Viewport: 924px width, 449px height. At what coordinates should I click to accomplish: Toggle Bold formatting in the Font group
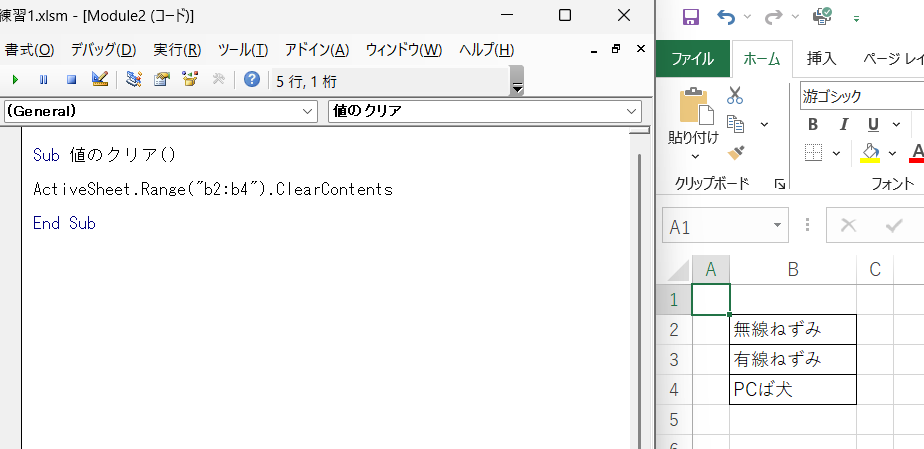(x=813, y=124)
